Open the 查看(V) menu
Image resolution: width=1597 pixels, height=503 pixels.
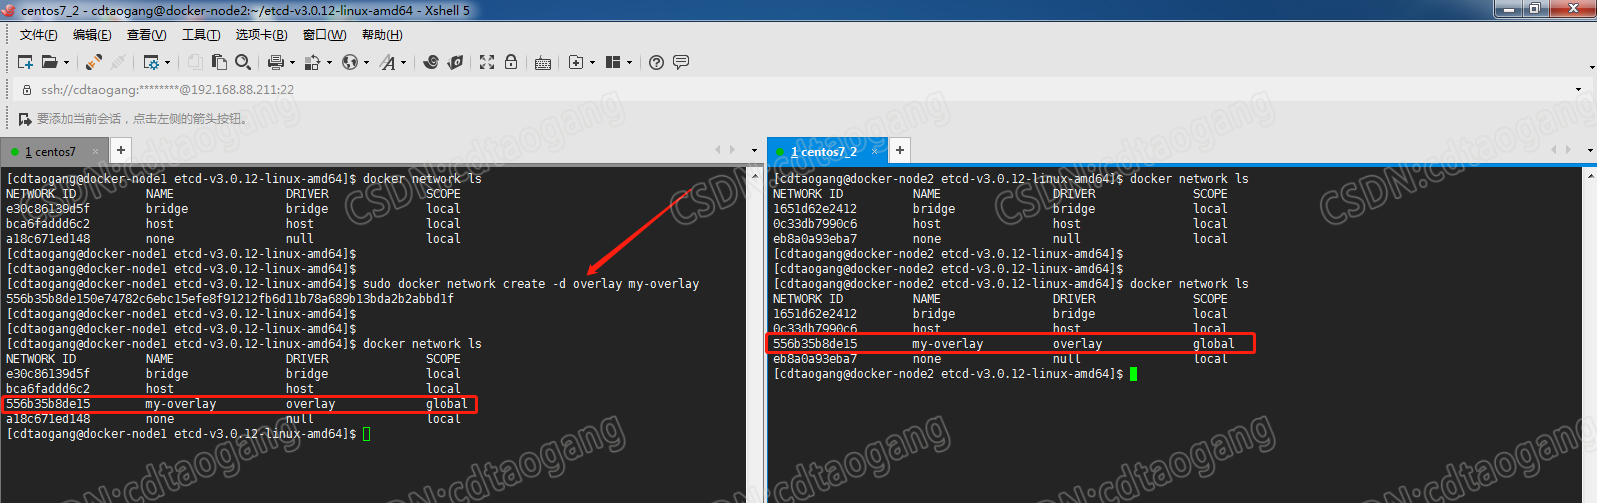coord(147,35)
